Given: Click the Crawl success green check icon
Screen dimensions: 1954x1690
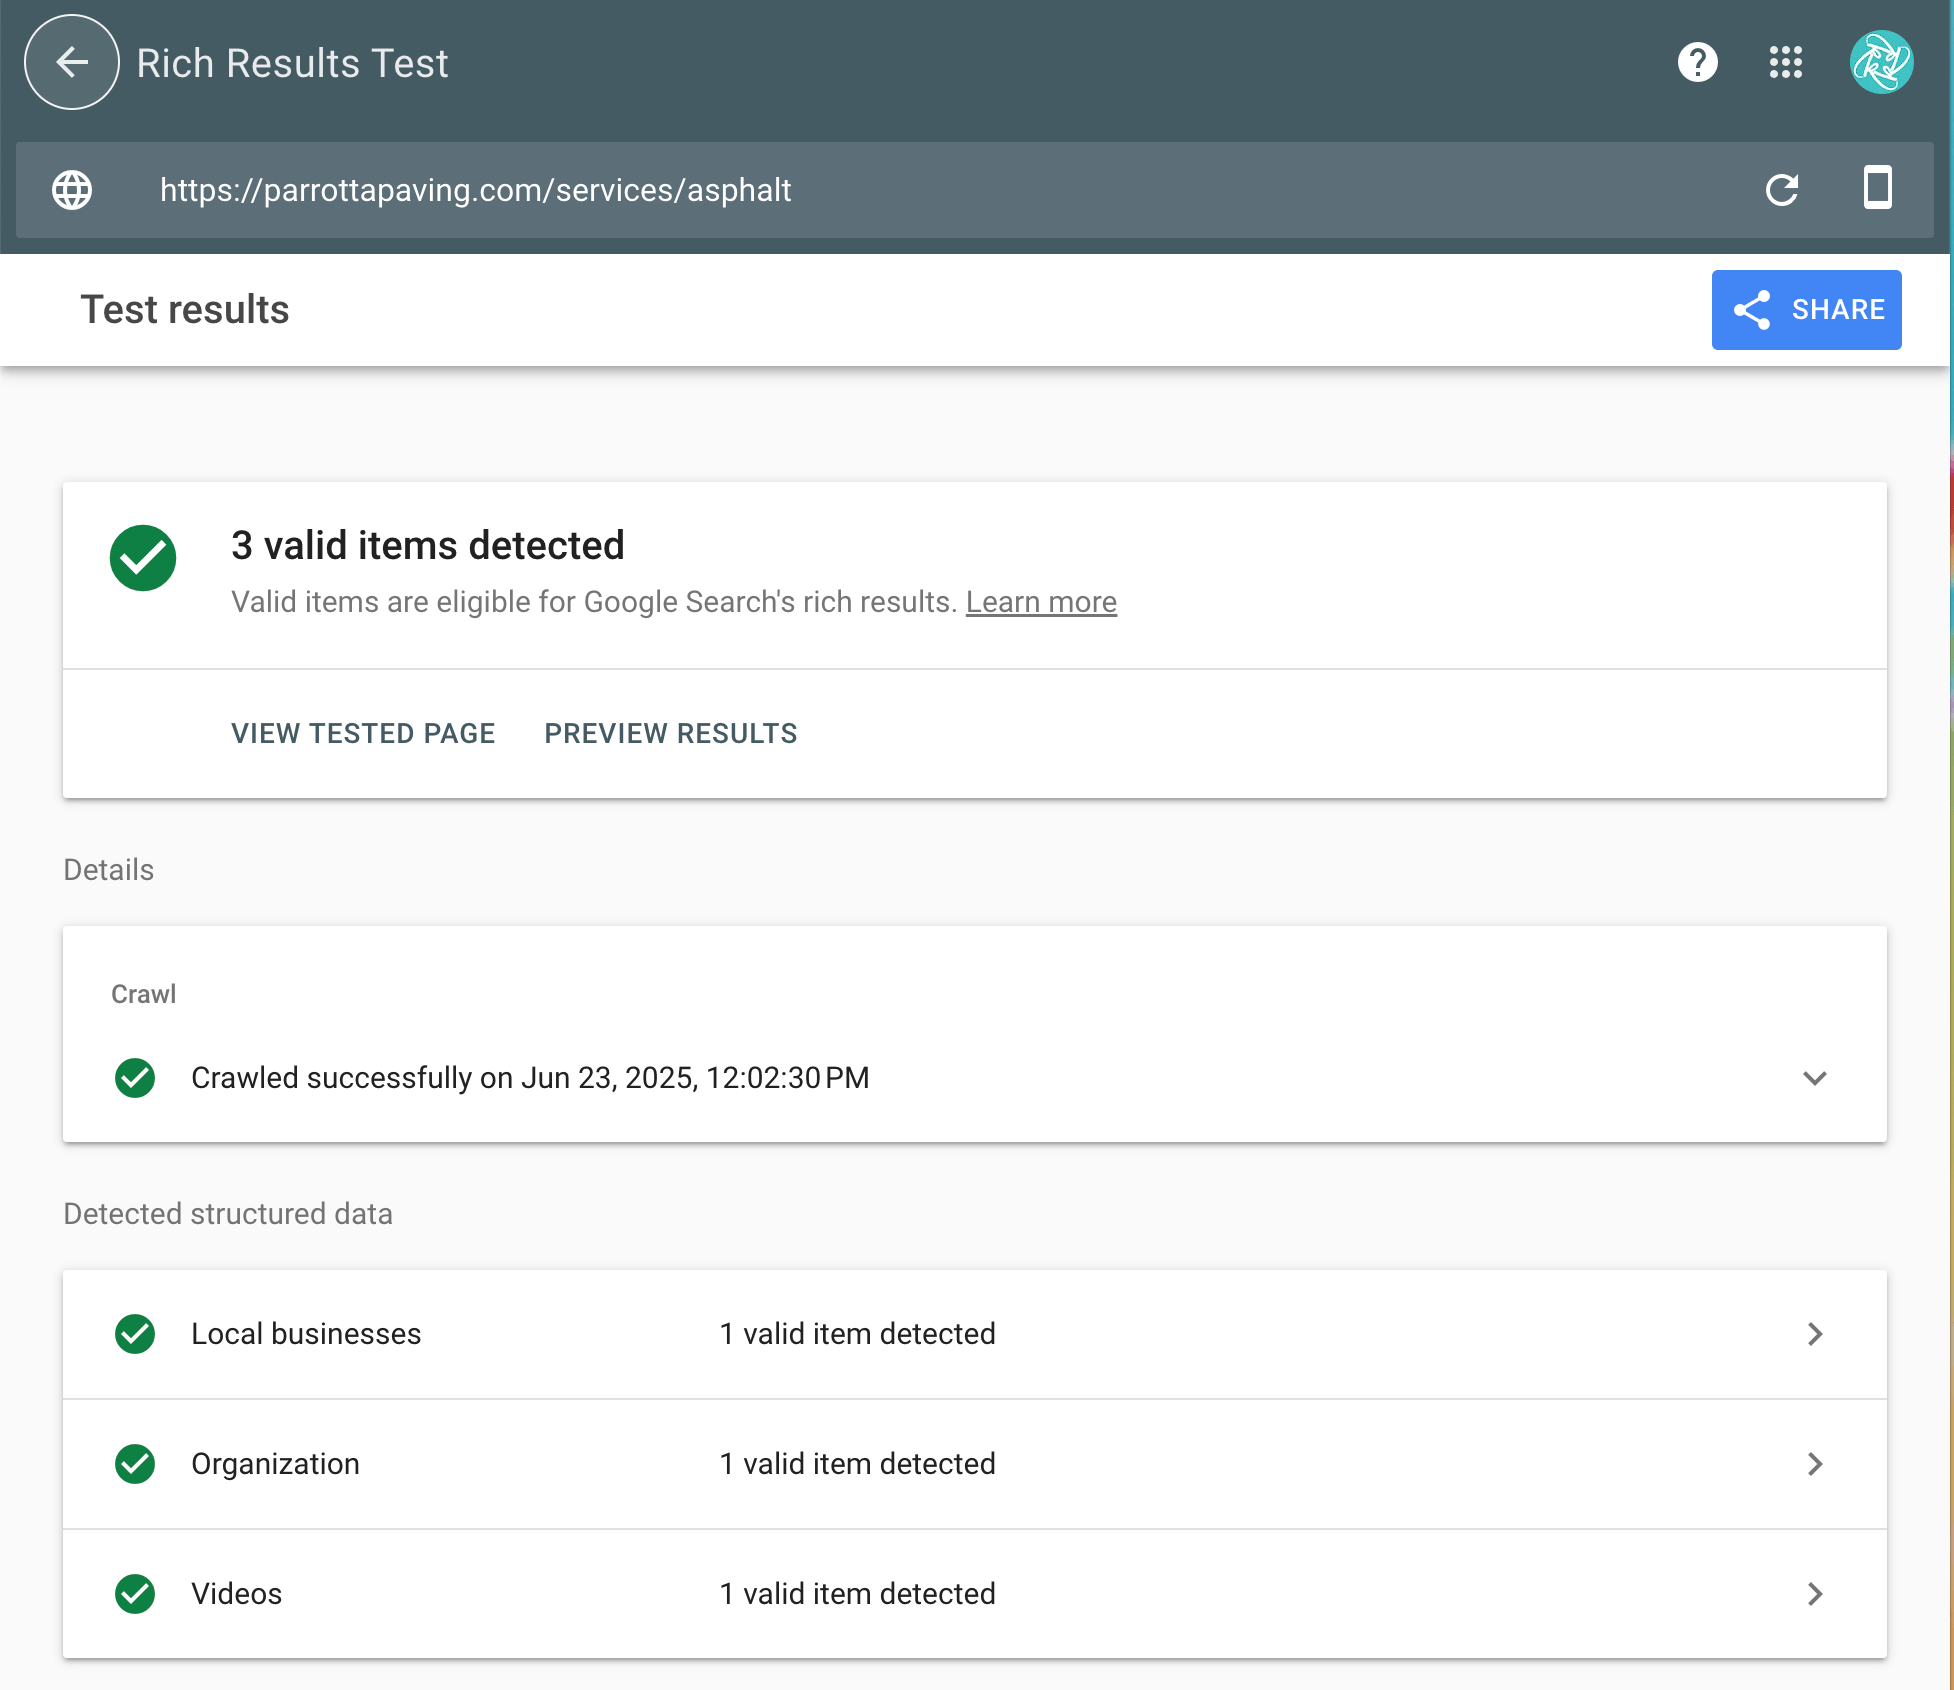Looking at the screenshot, I should (x=135, y=1078).
